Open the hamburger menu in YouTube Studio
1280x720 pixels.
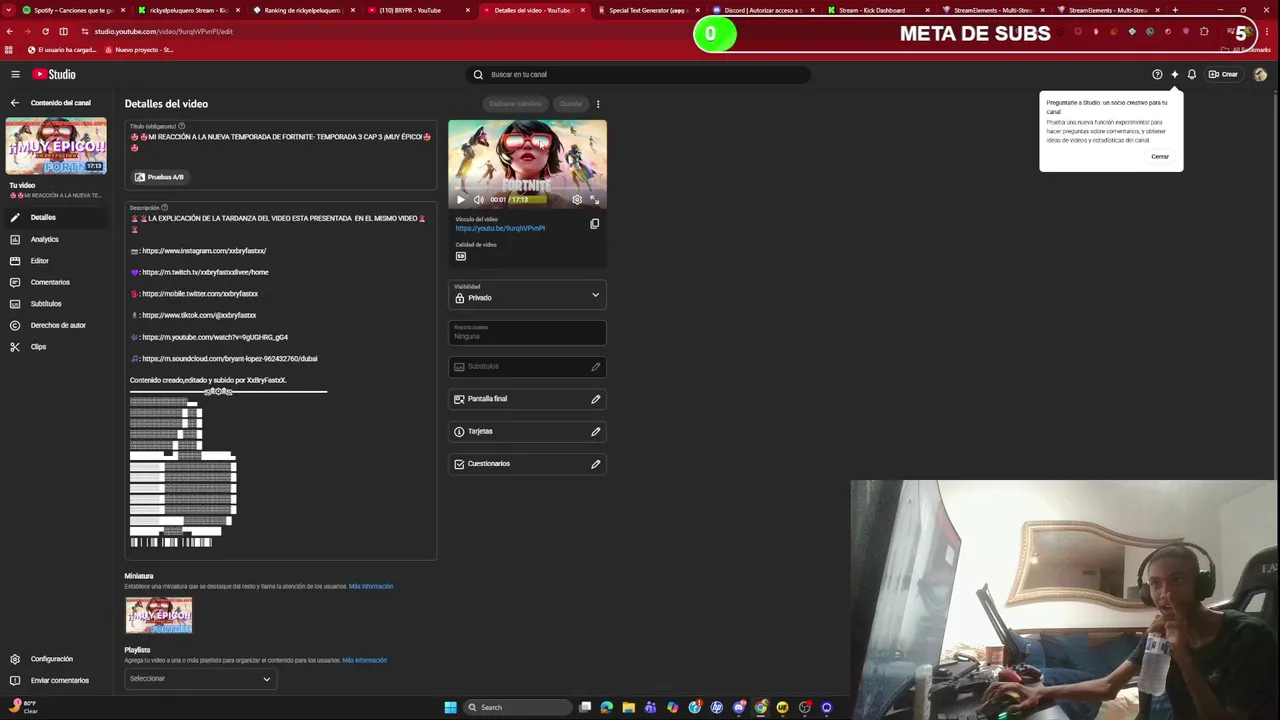click(15, 74)
